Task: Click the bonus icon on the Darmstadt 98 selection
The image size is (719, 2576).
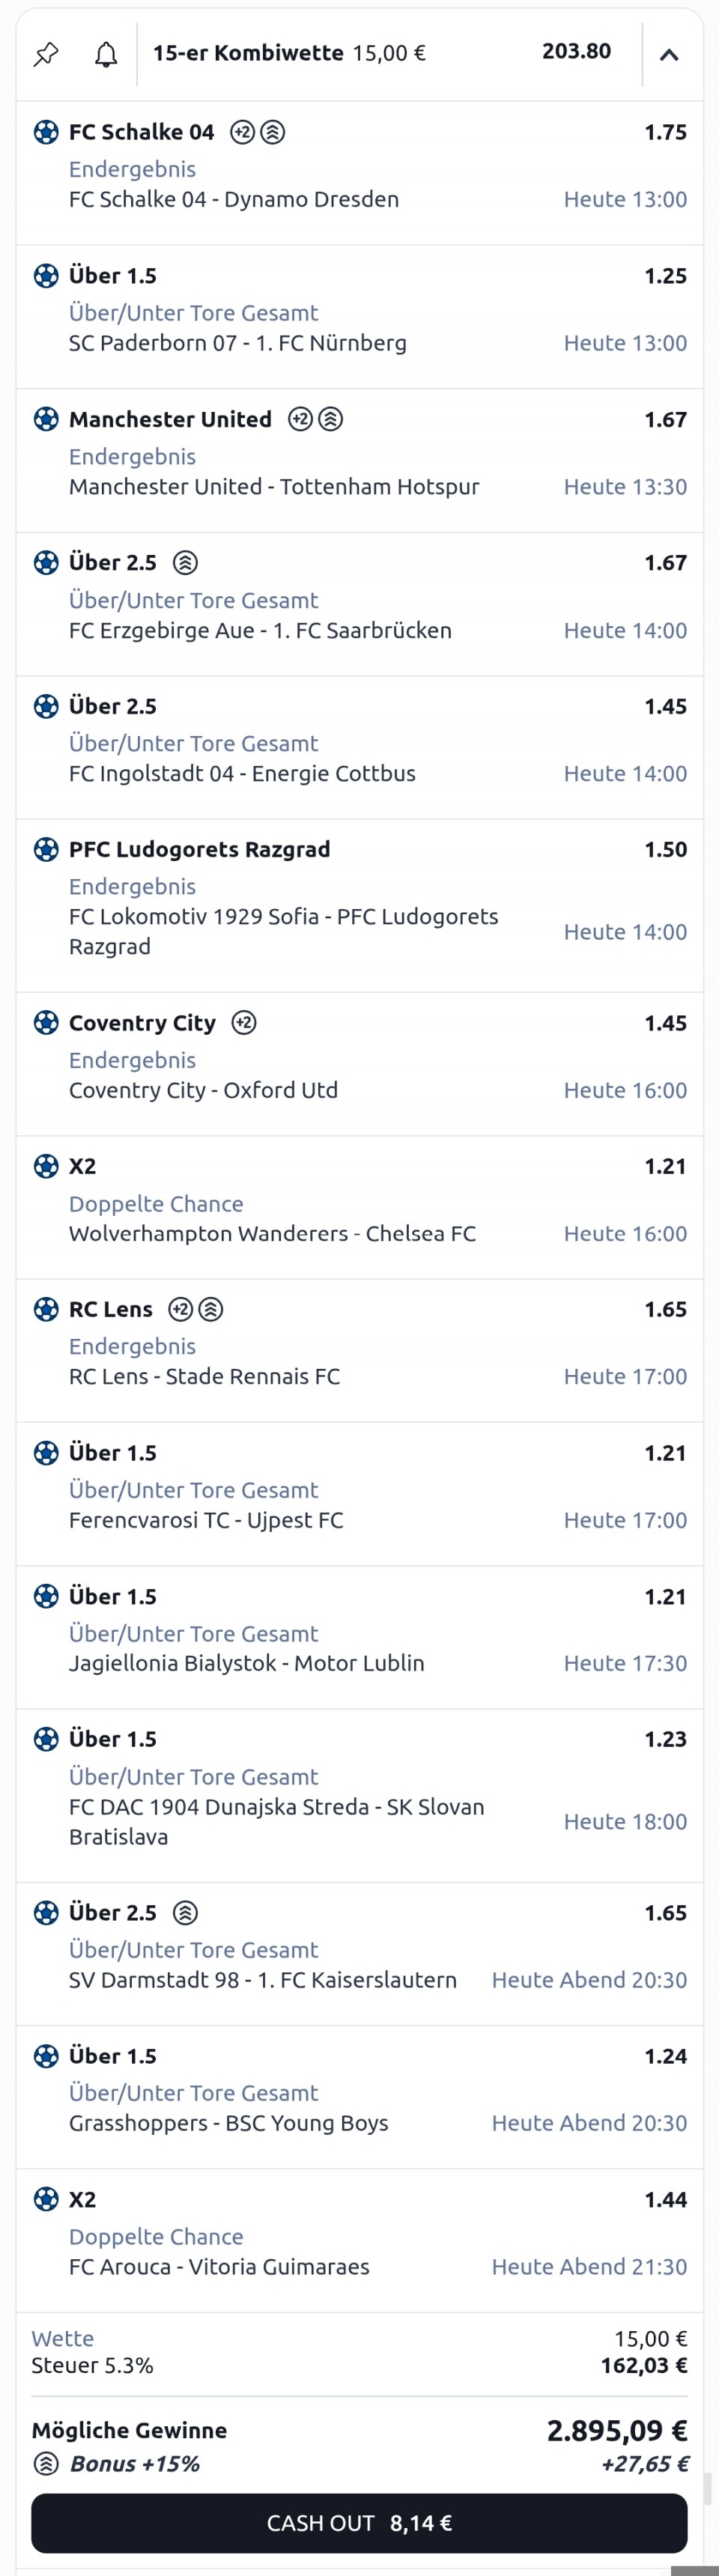Action: (x=185, y=1913)
